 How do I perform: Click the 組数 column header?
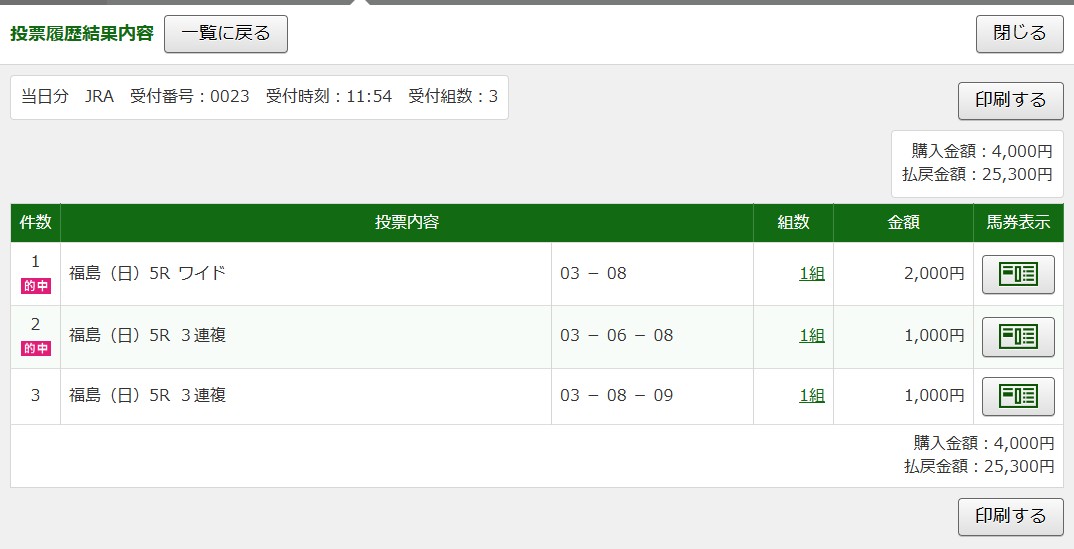pyautogui.click(x=793, y=223)
